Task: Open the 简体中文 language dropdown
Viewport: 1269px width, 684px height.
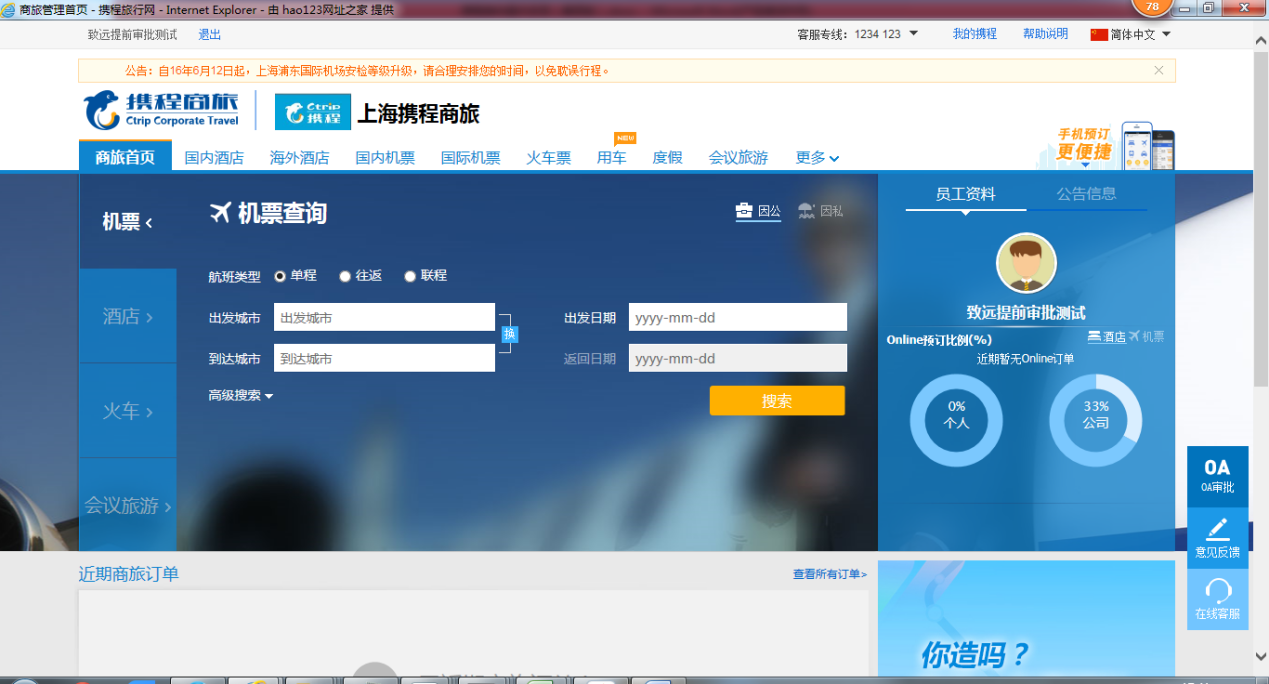Action: [1131, 34]
